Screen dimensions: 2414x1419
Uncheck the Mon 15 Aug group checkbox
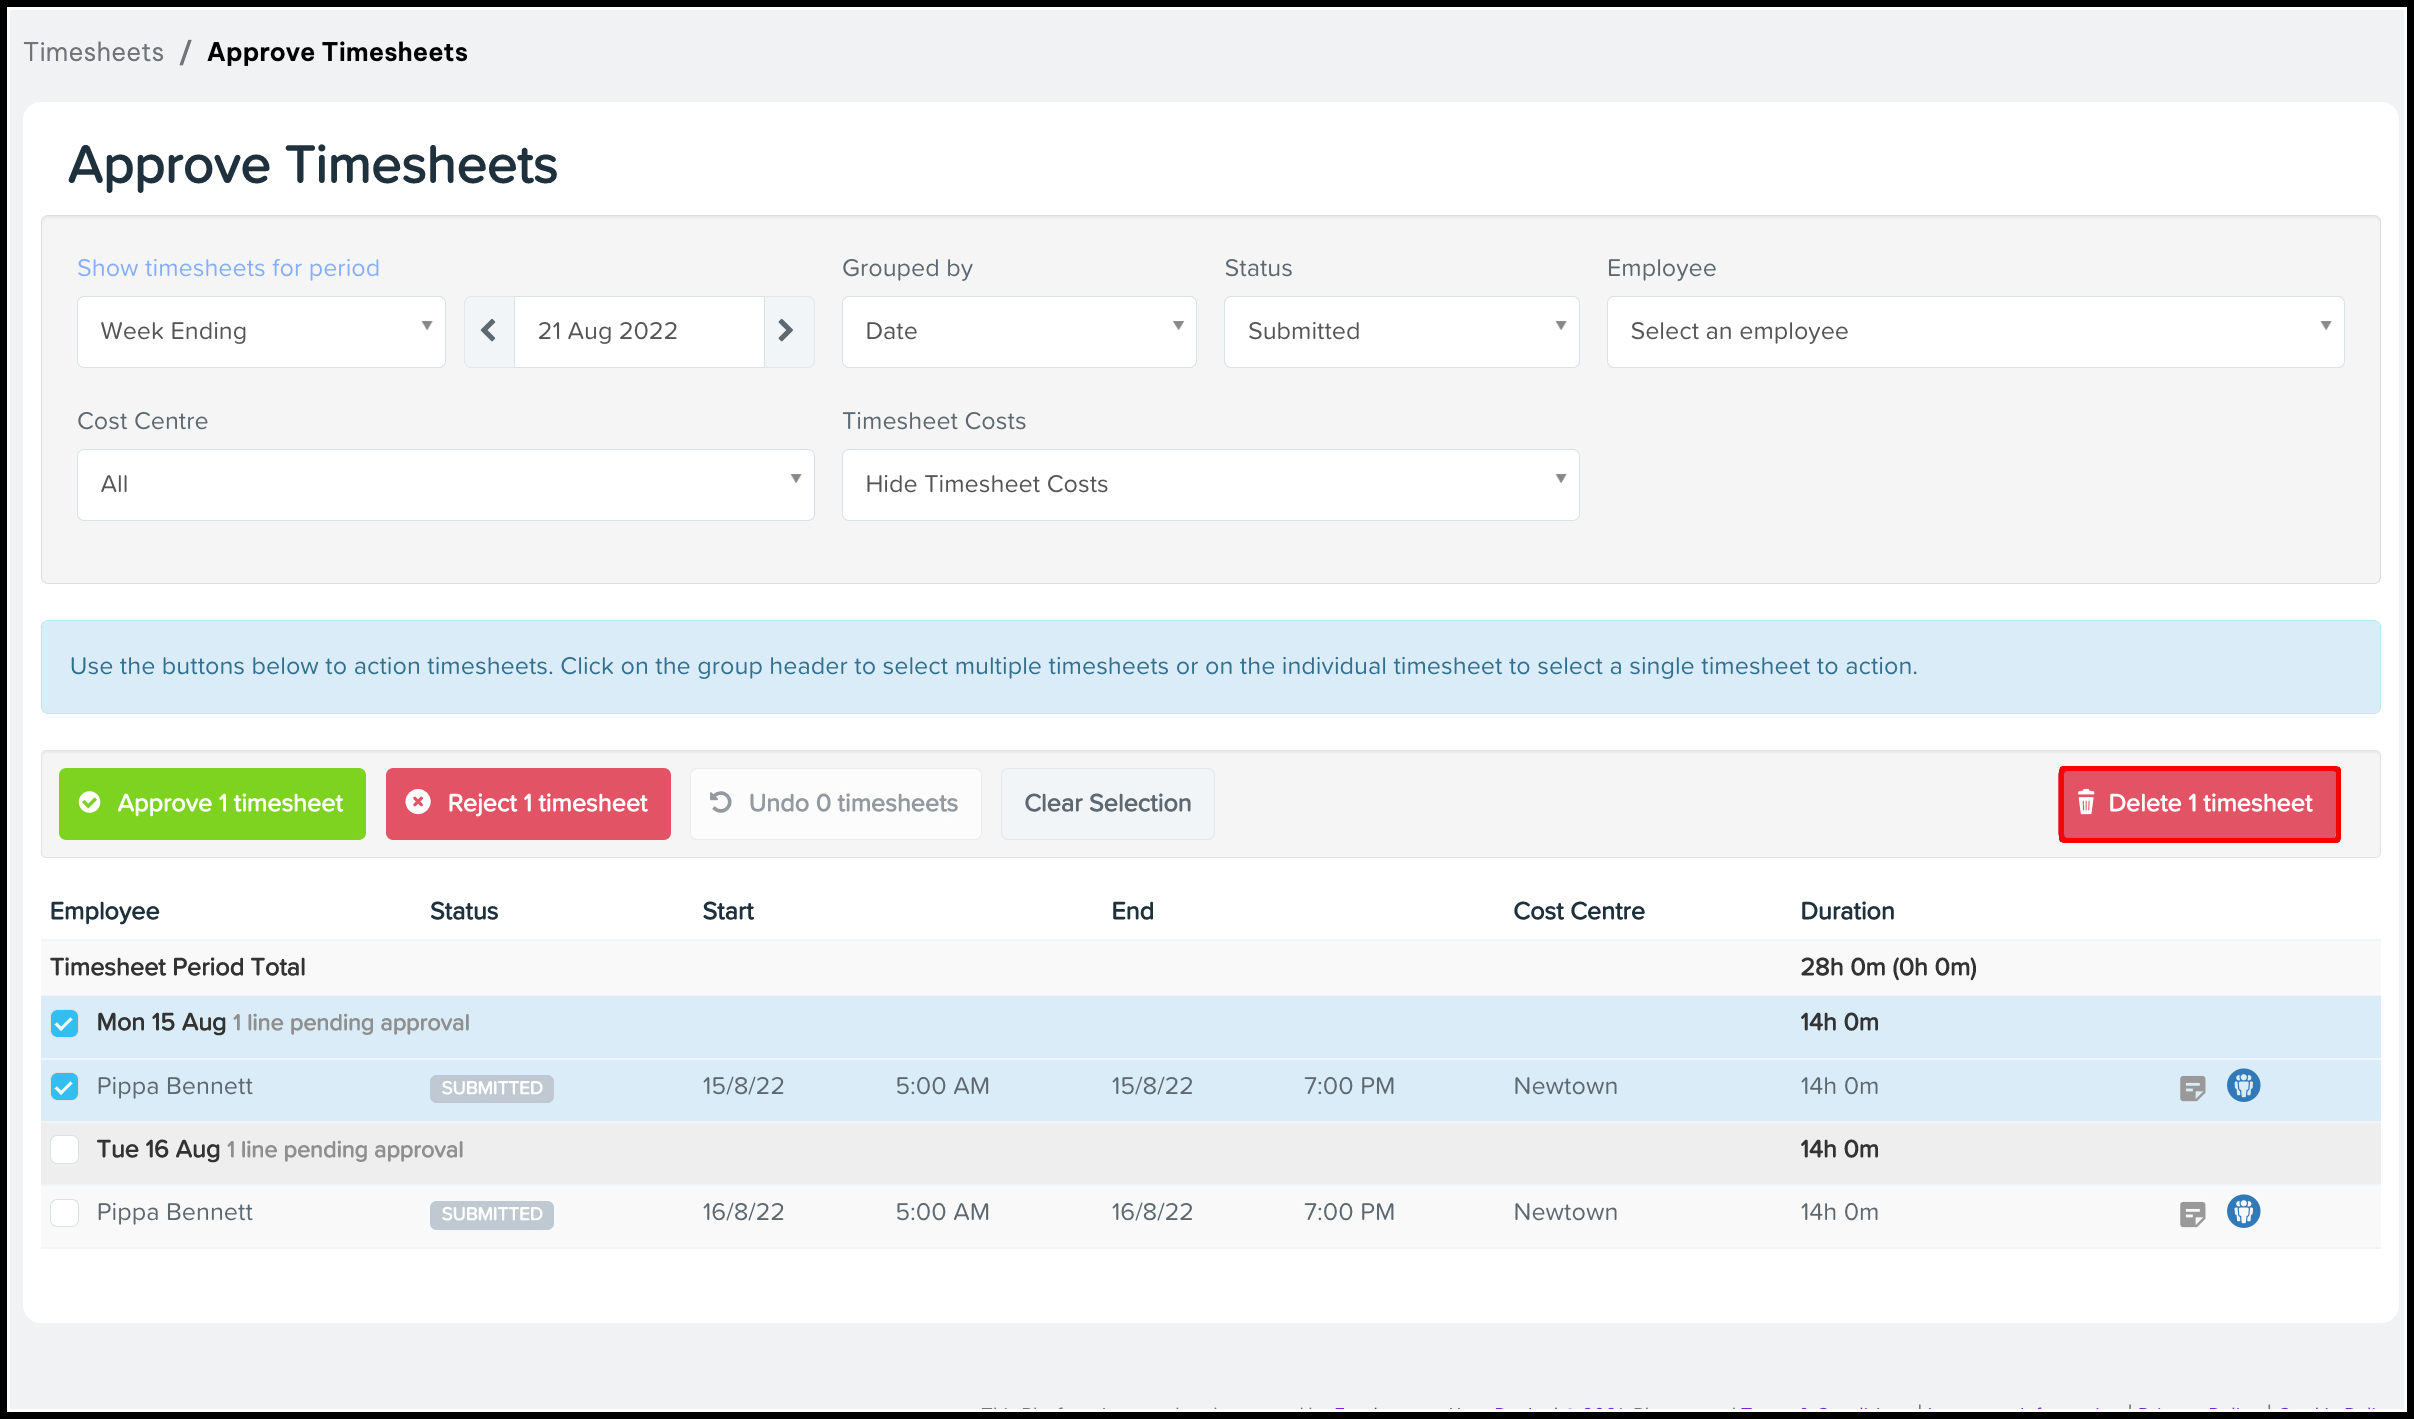[65, 1023]
